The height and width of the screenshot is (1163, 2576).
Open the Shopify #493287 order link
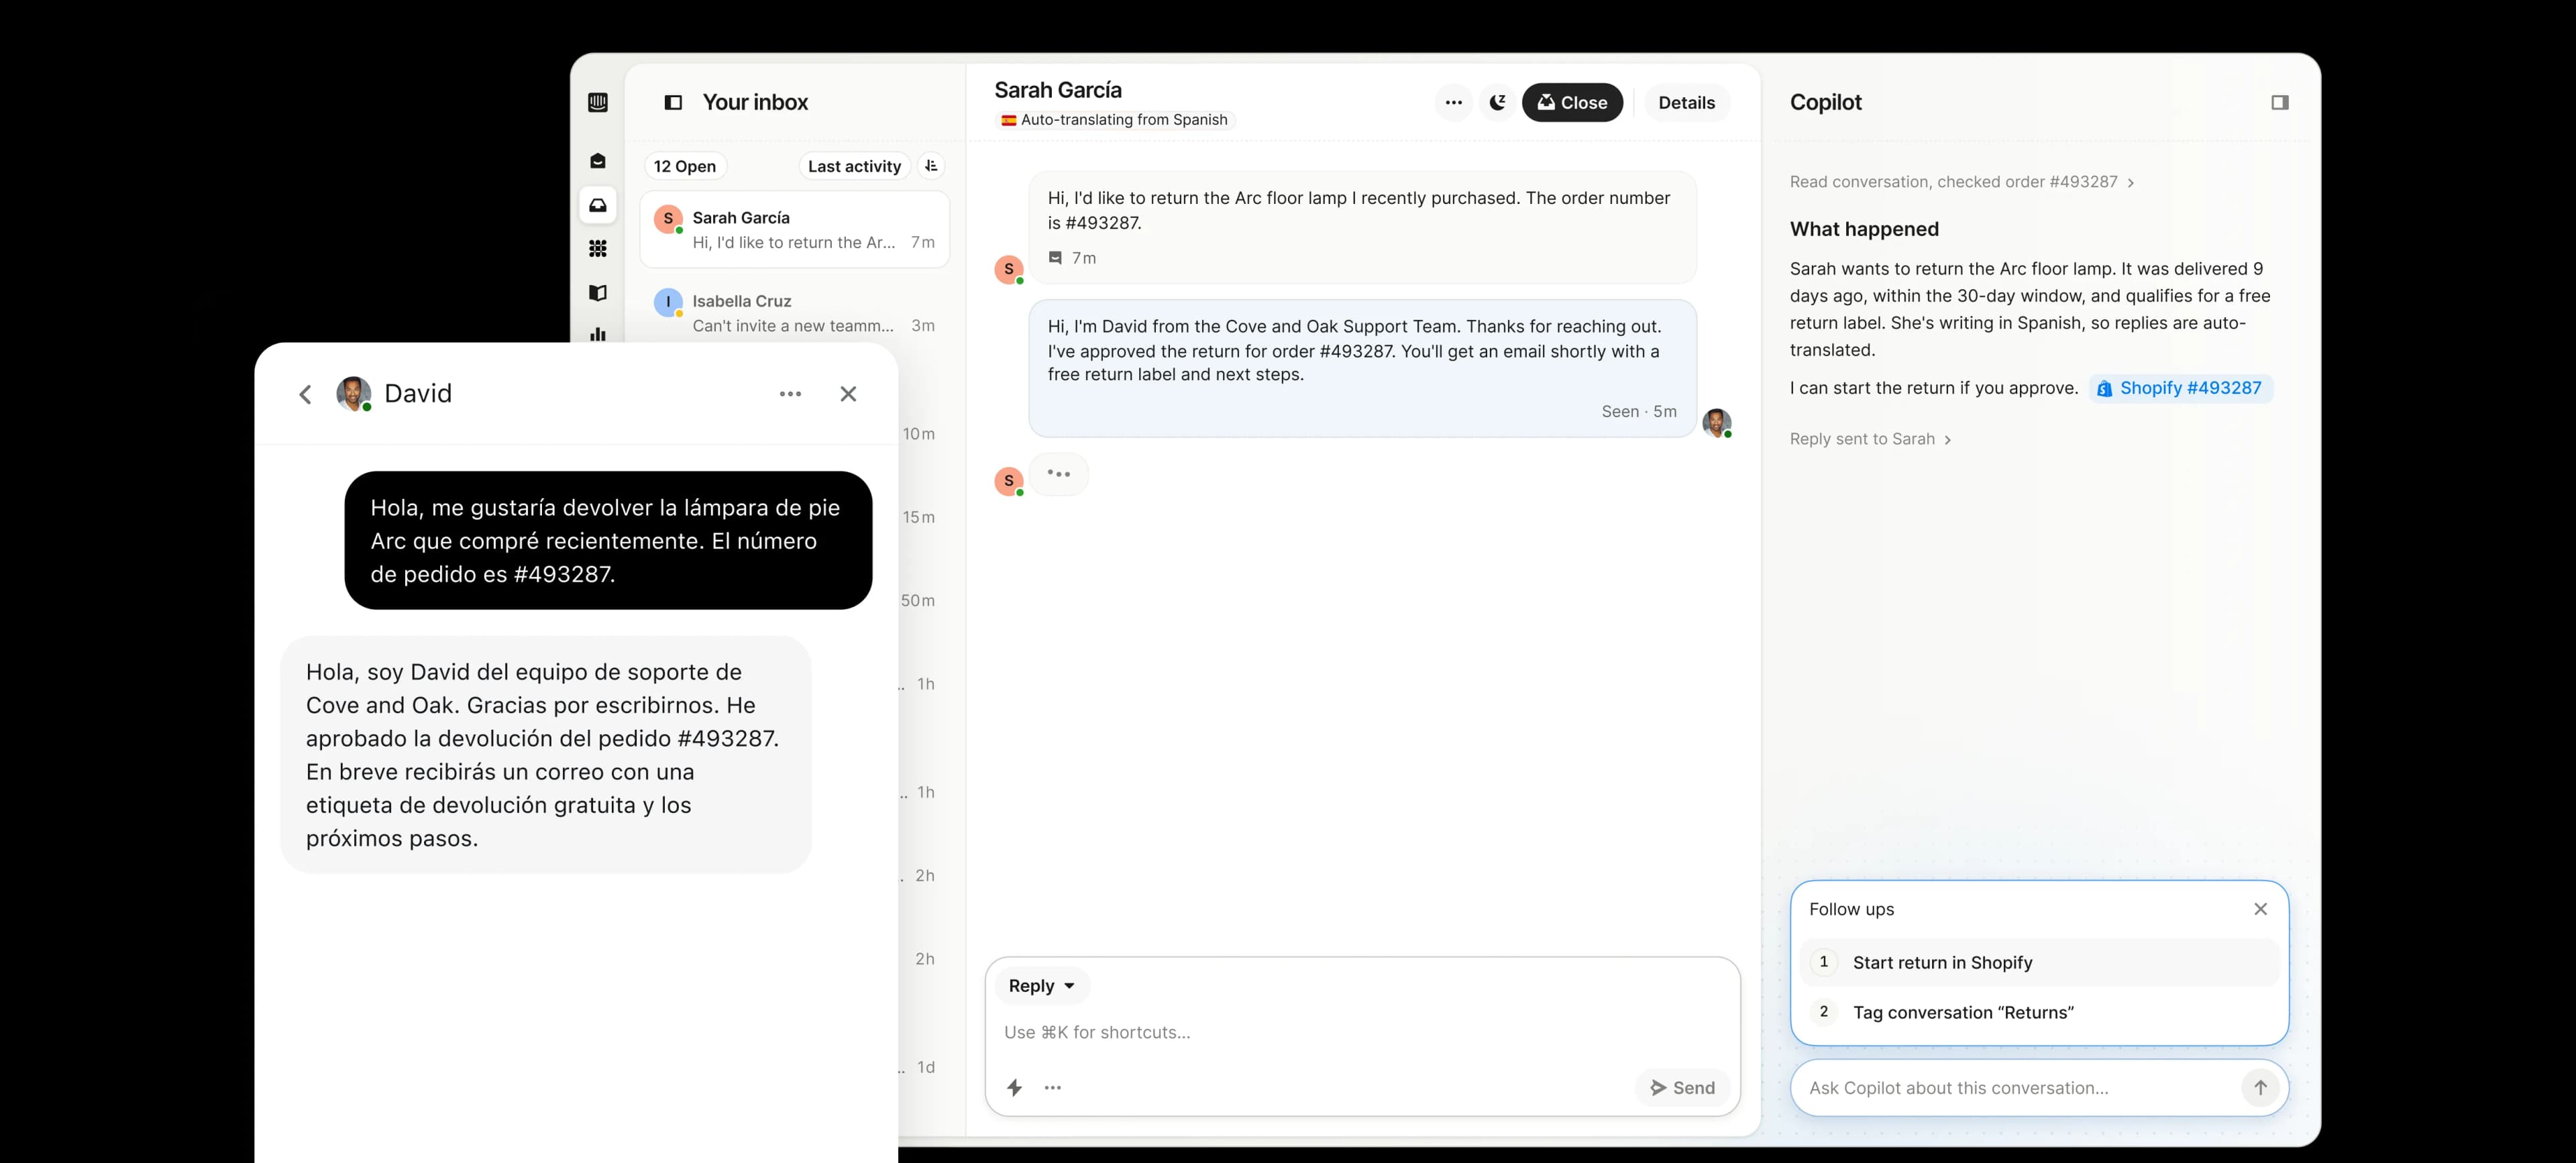click(2180, 388)
